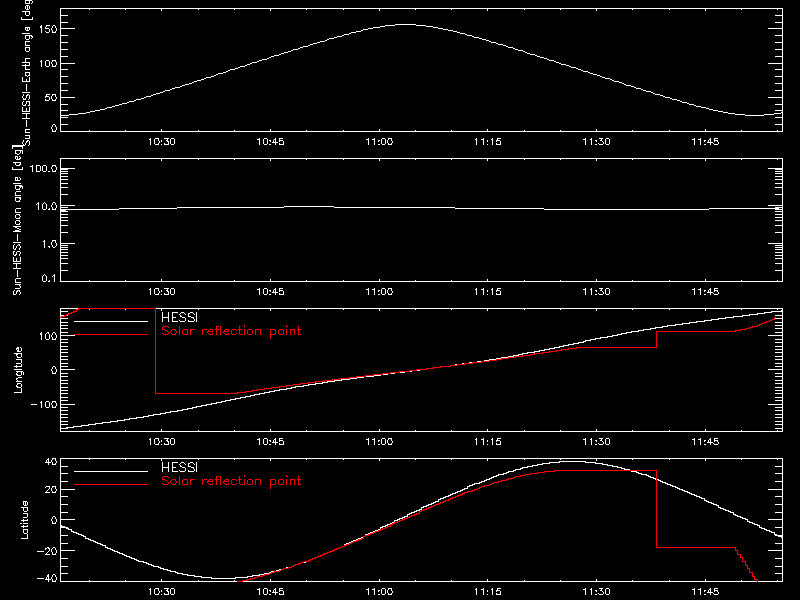800x600 pixels.
Task: Click the 0 tick on Longitude plot
Action: pyautogui.click(x=54, y=370)
